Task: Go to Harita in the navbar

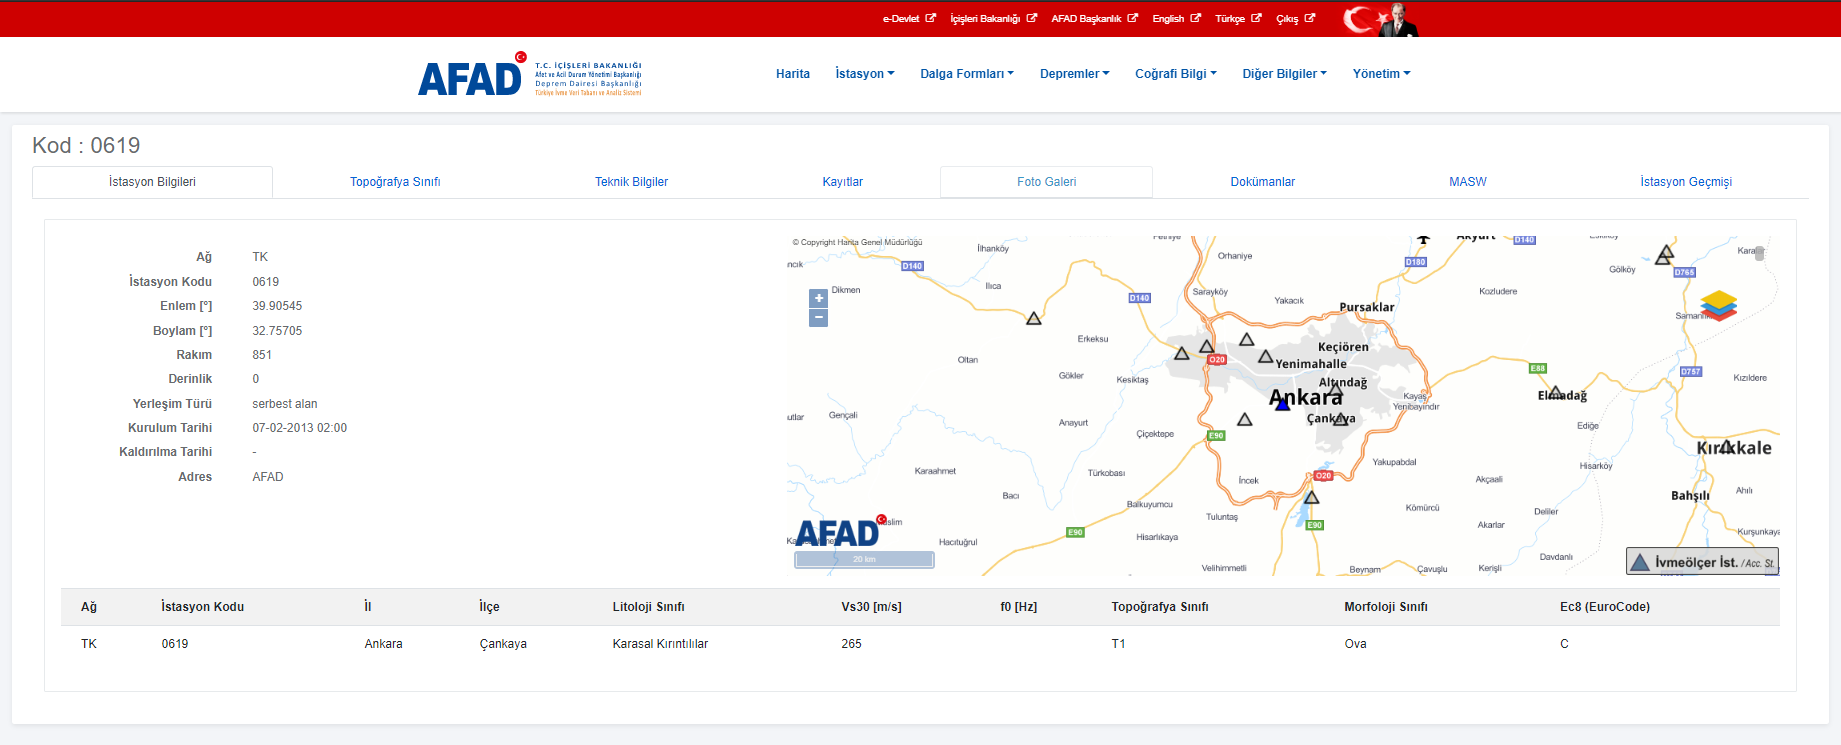Action: point(793,74)
